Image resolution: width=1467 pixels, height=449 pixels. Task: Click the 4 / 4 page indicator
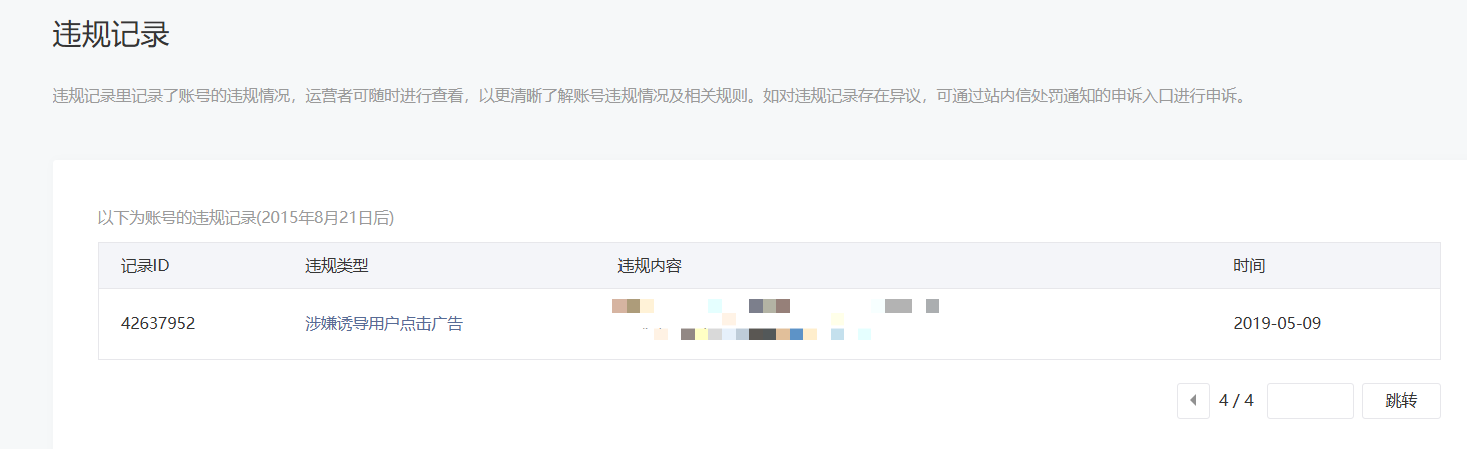1236,401
